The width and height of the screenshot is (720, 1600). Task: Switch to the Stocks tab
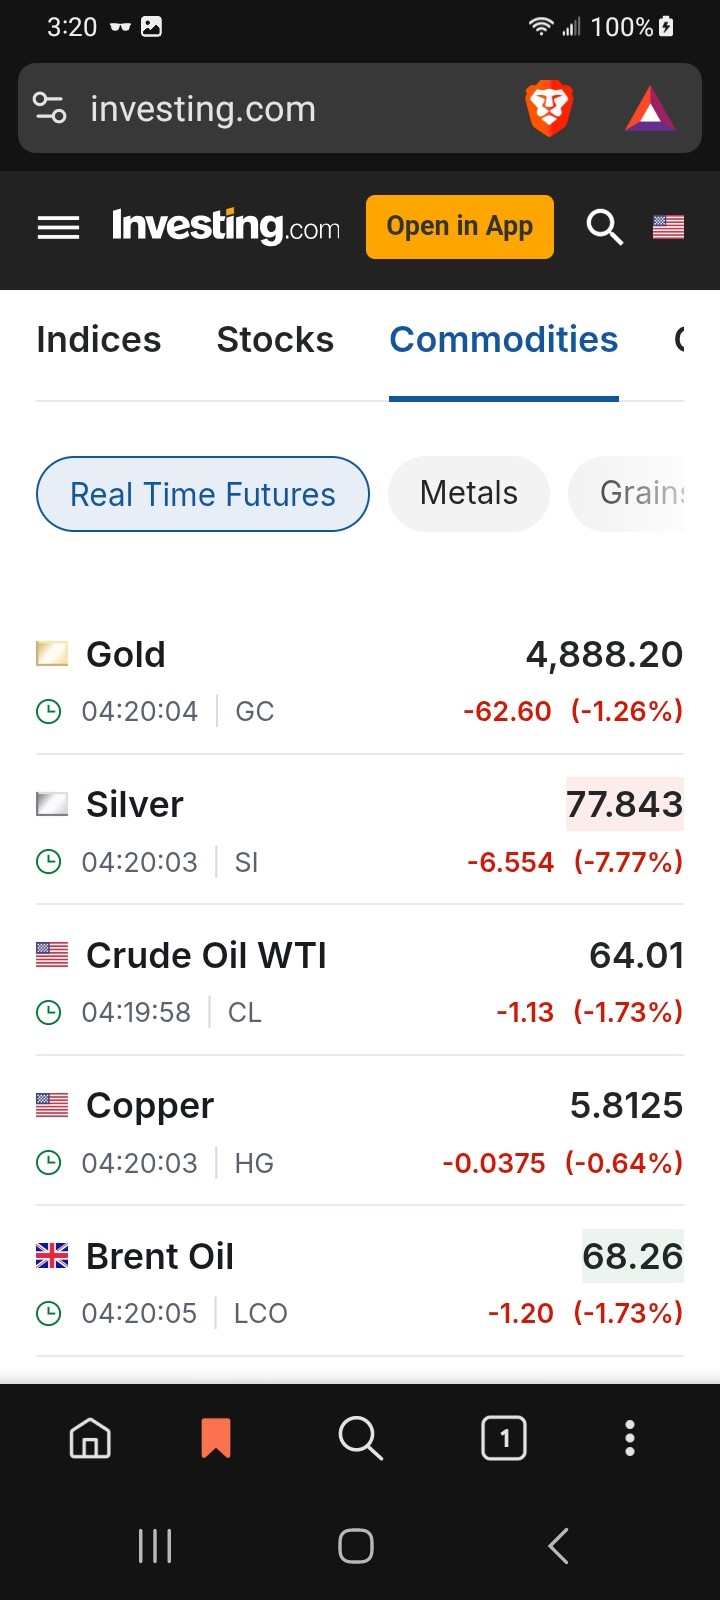tap(275, 340)
